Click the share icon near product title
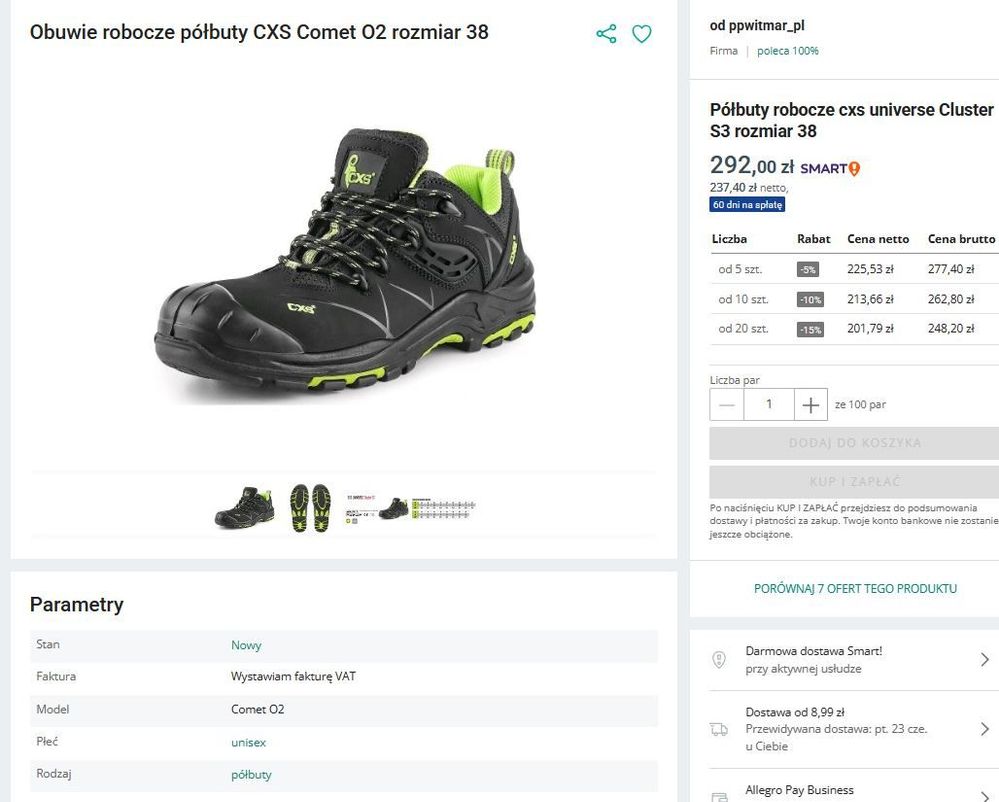The height and width of the screenshot is (802, 999). 606,34
